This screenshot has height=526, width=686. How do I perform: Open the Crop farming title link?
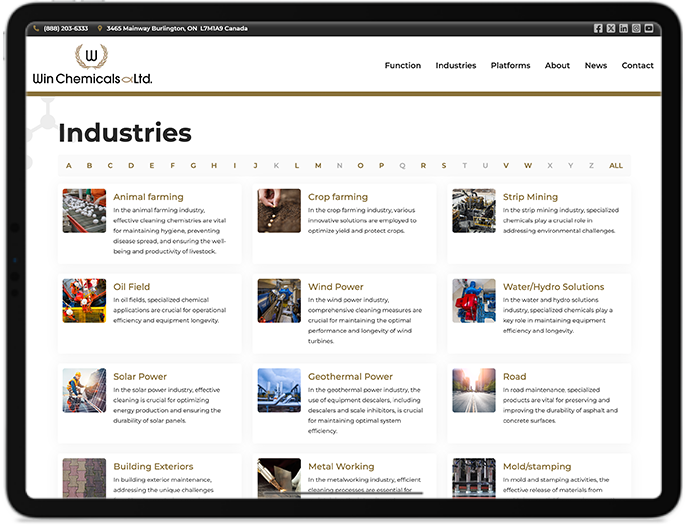(339, 197)
